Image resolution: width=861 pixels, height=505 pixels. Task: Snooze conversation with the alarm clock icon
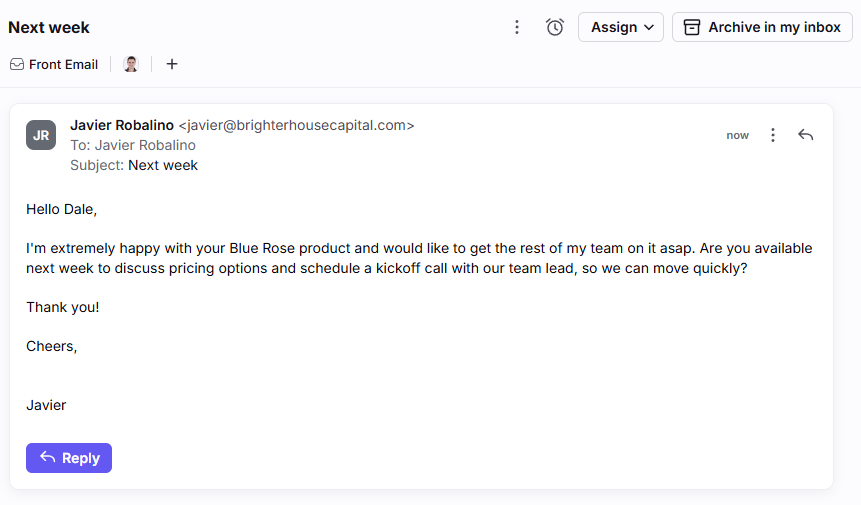tap(555, 27)
